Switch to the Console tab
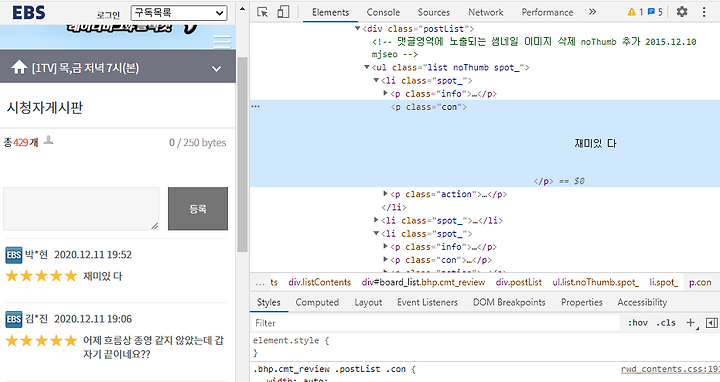Viewport: 720px width, 382px height. 383,12
